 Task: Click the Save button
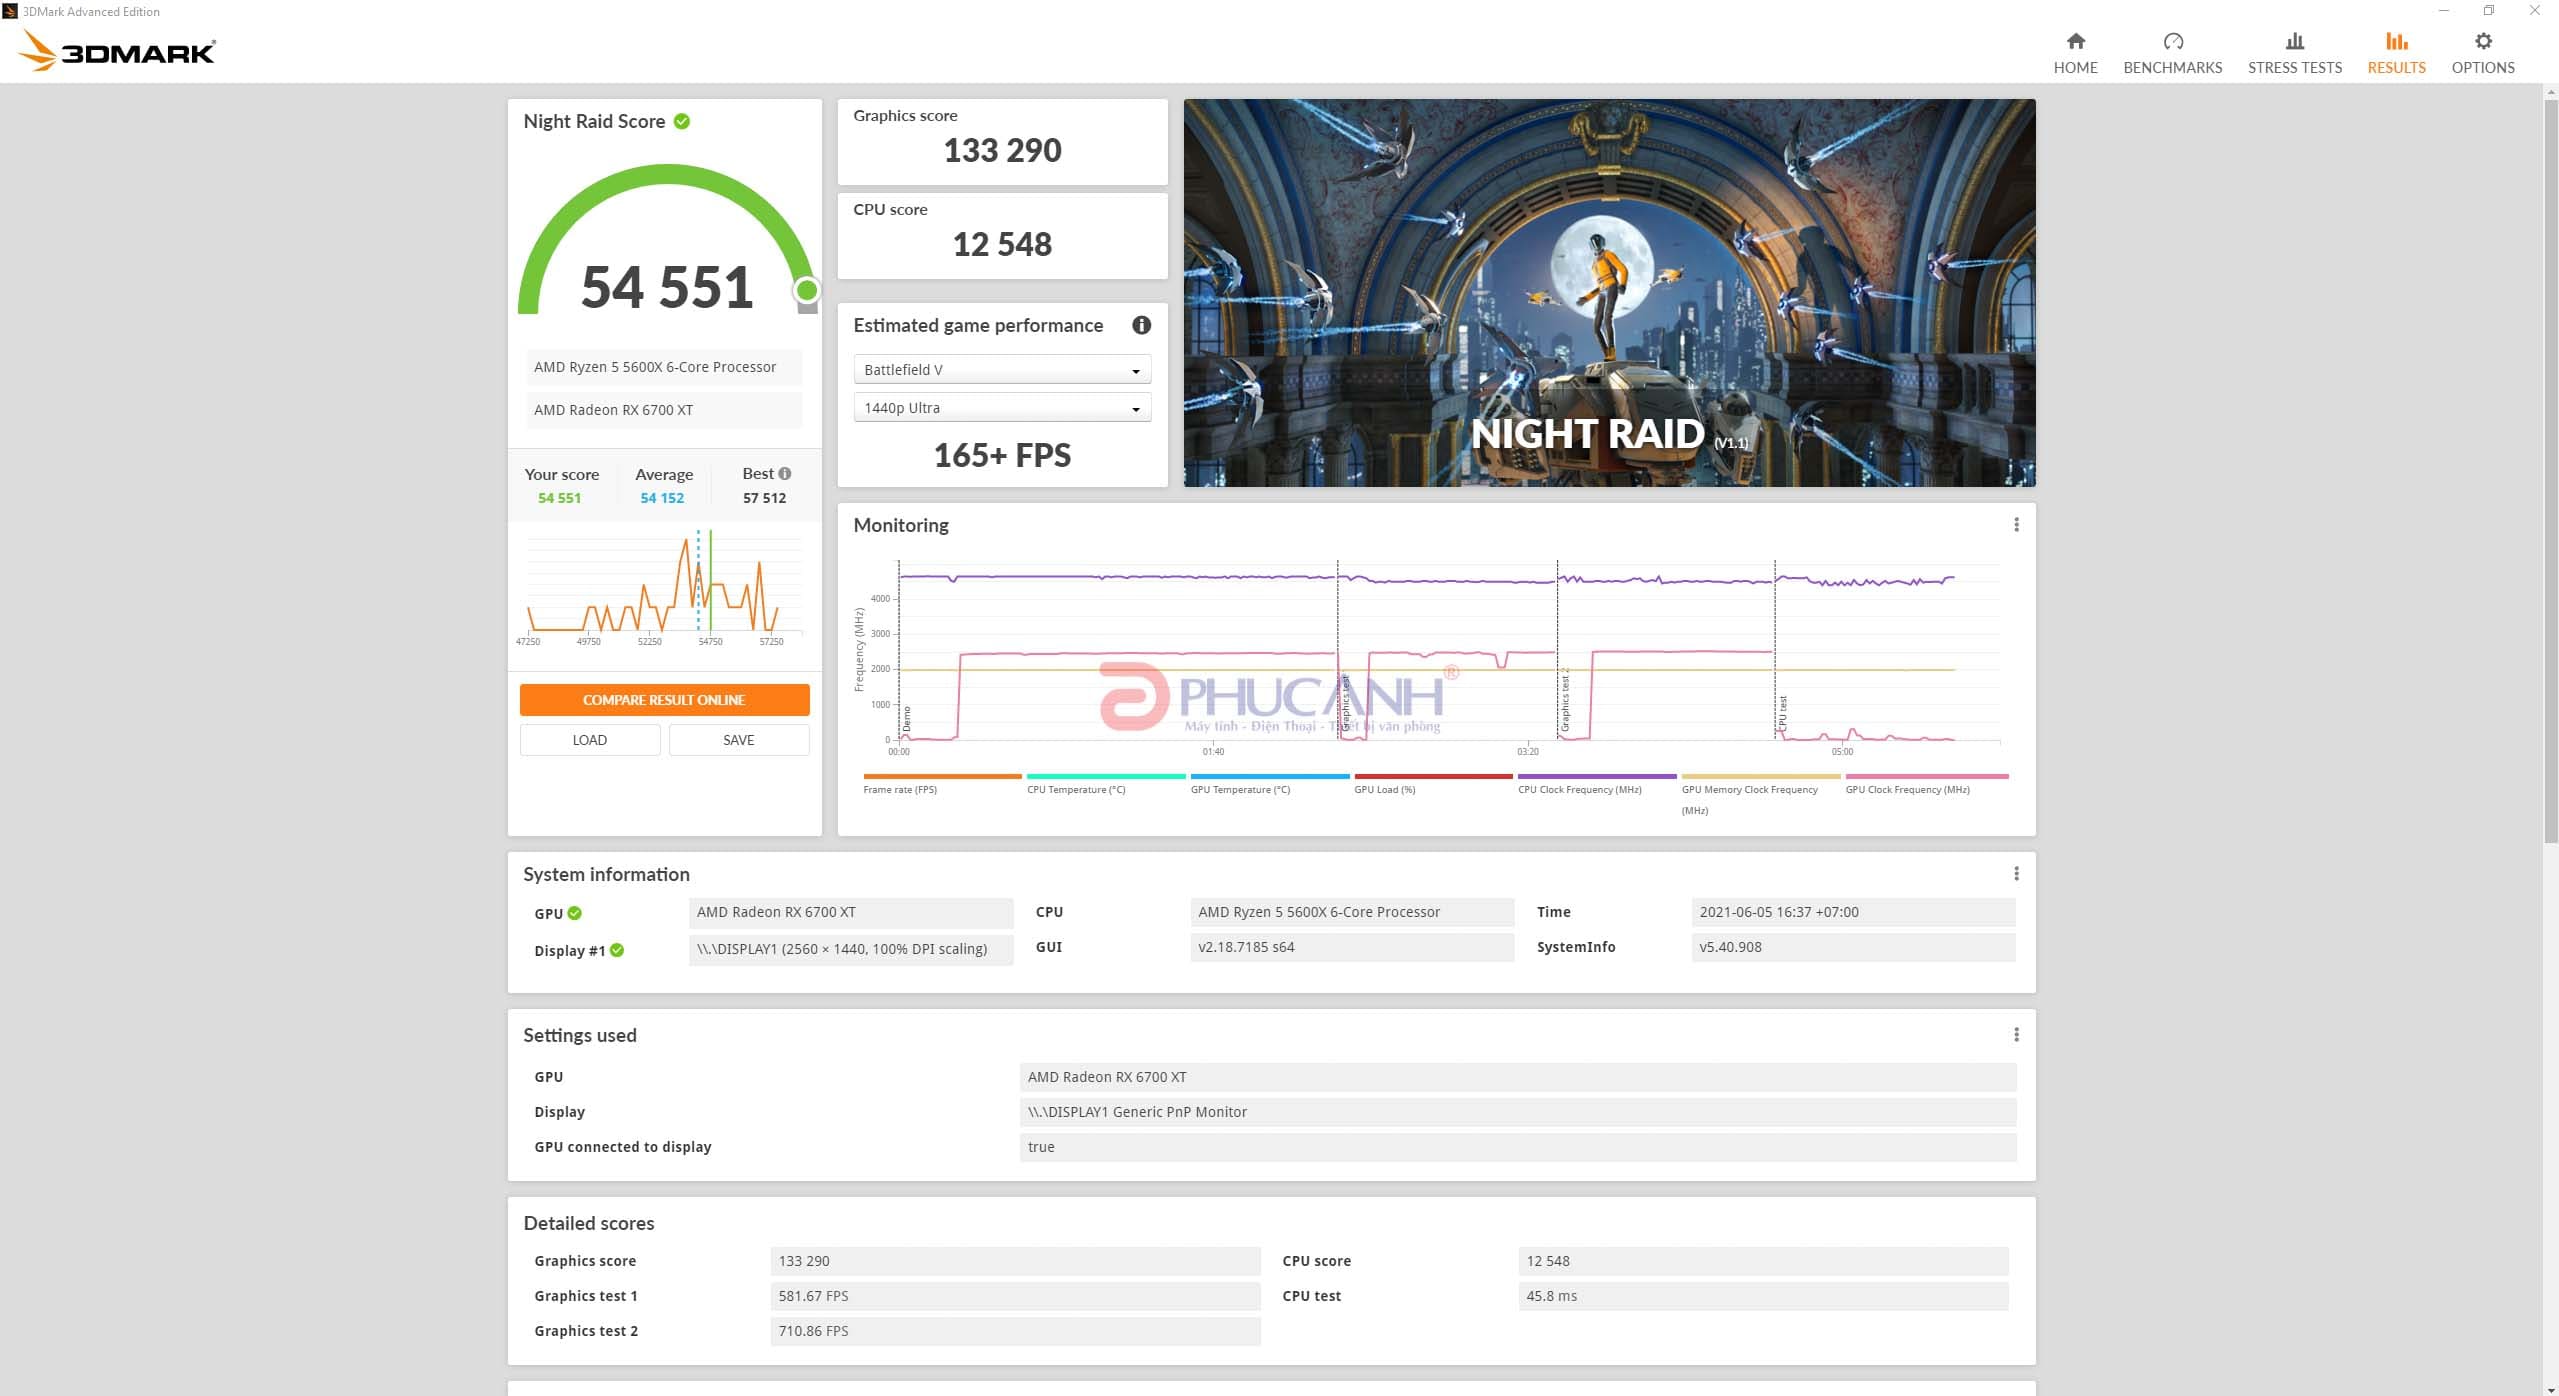click(x=739, y=740)
